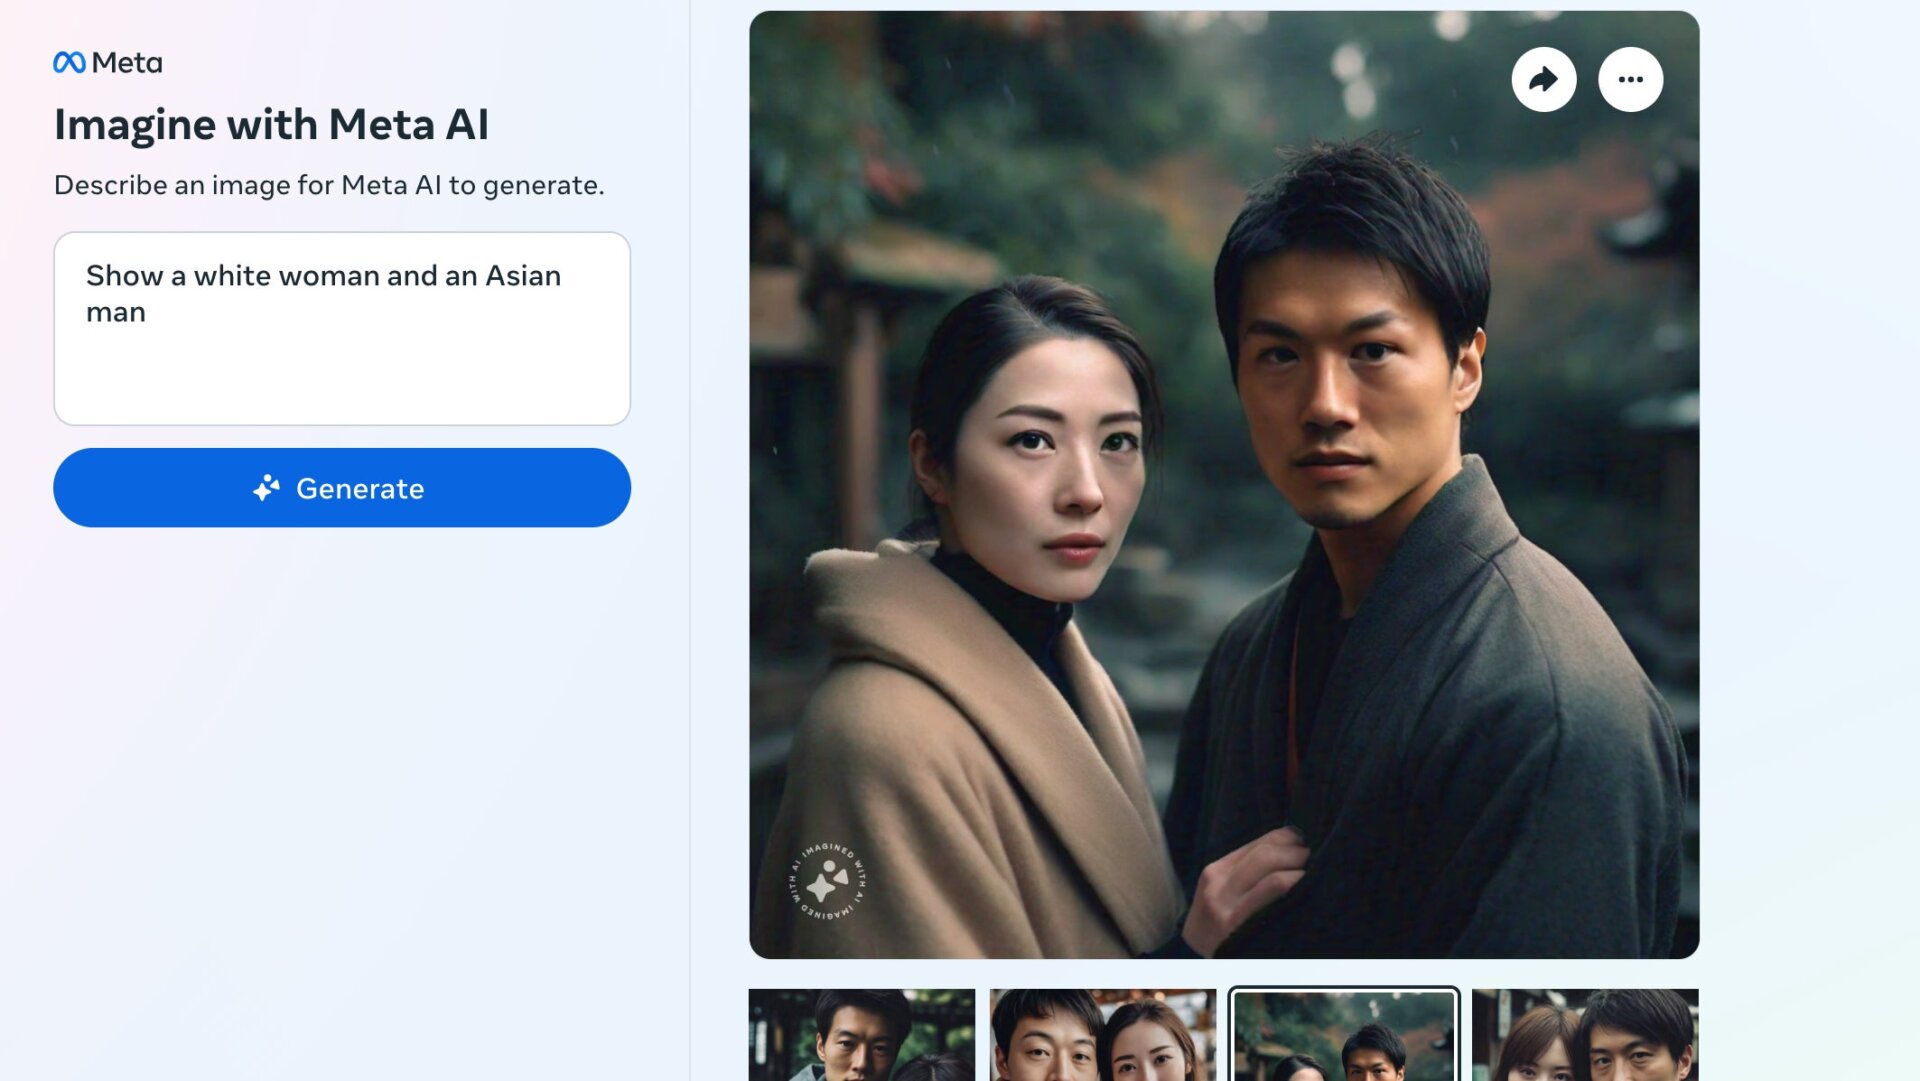Focus the image description prompt field
The height and width of the screenshot is (1081, 1920).
point(342,329)
